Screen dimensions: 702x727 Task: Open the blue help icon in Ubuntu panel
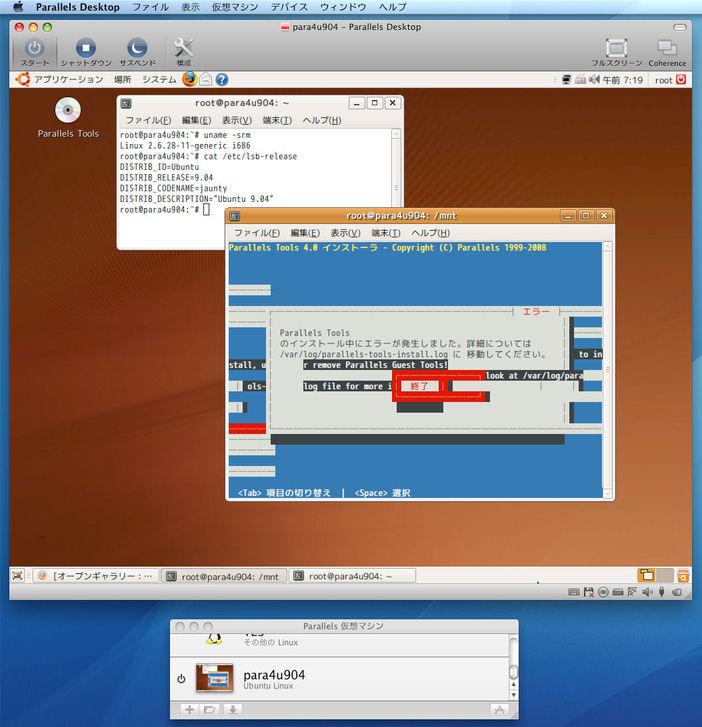[222, 80]
